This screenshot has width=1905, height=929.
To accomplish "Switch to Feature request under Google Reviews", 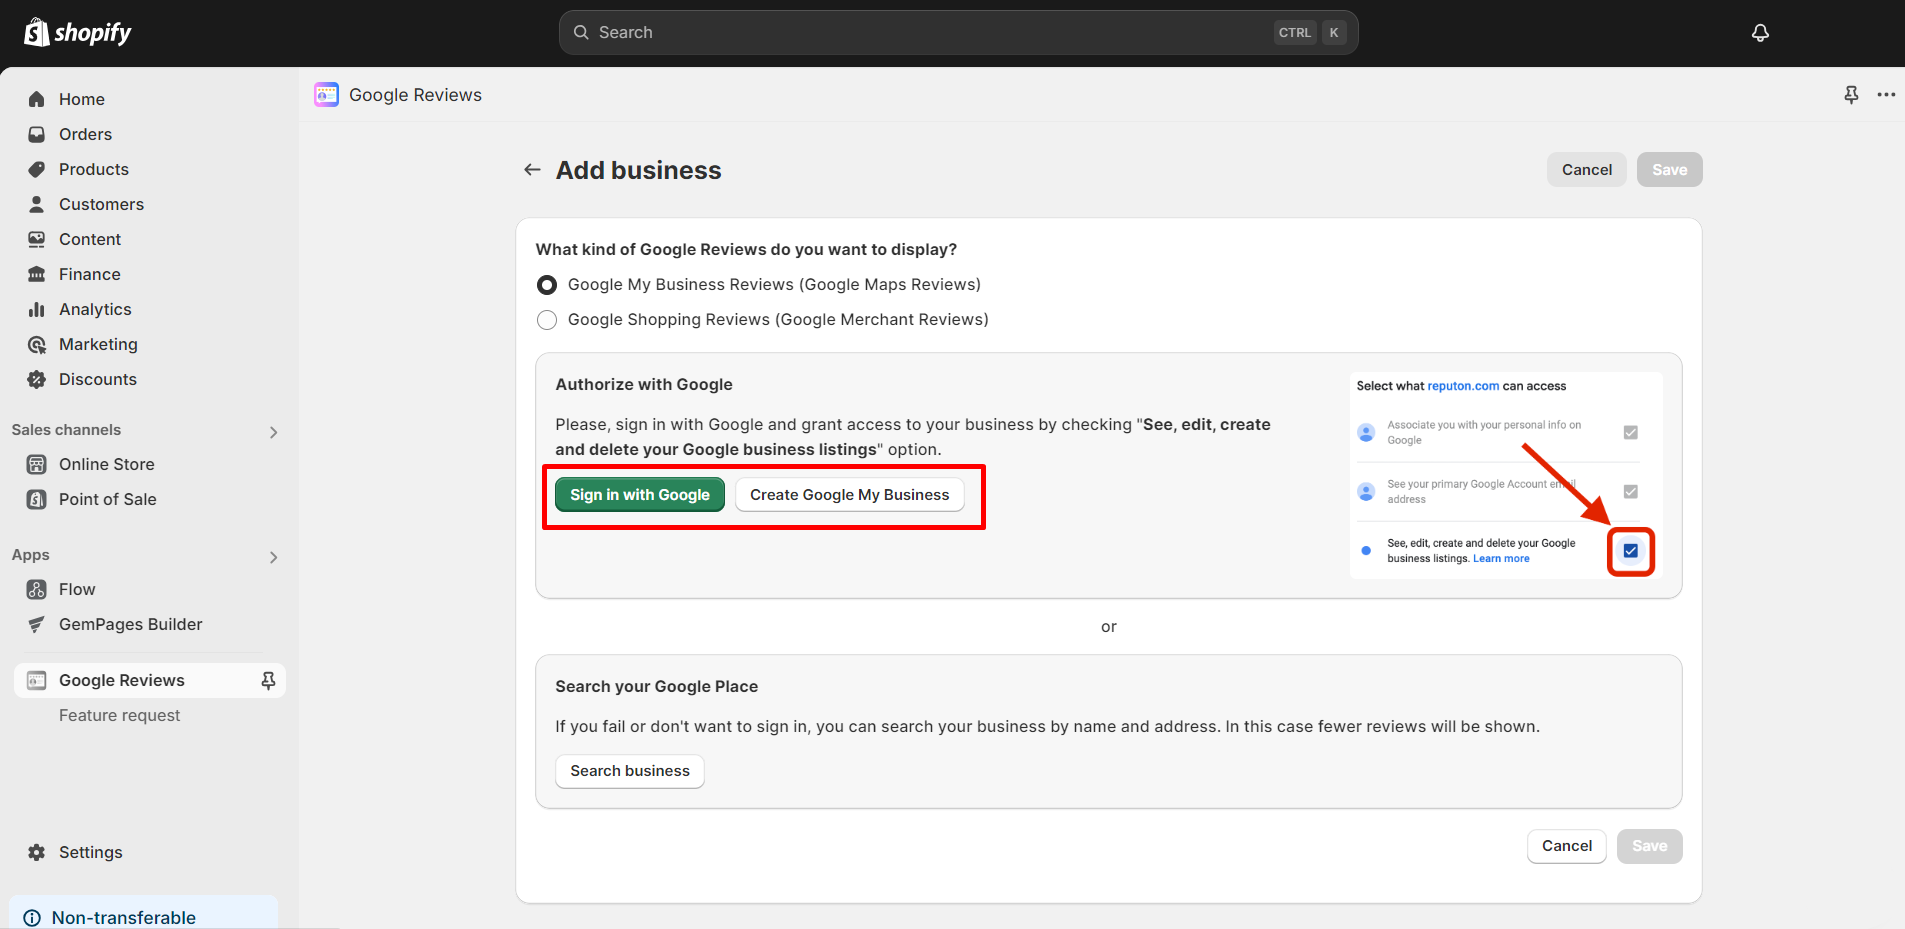I will point(119,715).
